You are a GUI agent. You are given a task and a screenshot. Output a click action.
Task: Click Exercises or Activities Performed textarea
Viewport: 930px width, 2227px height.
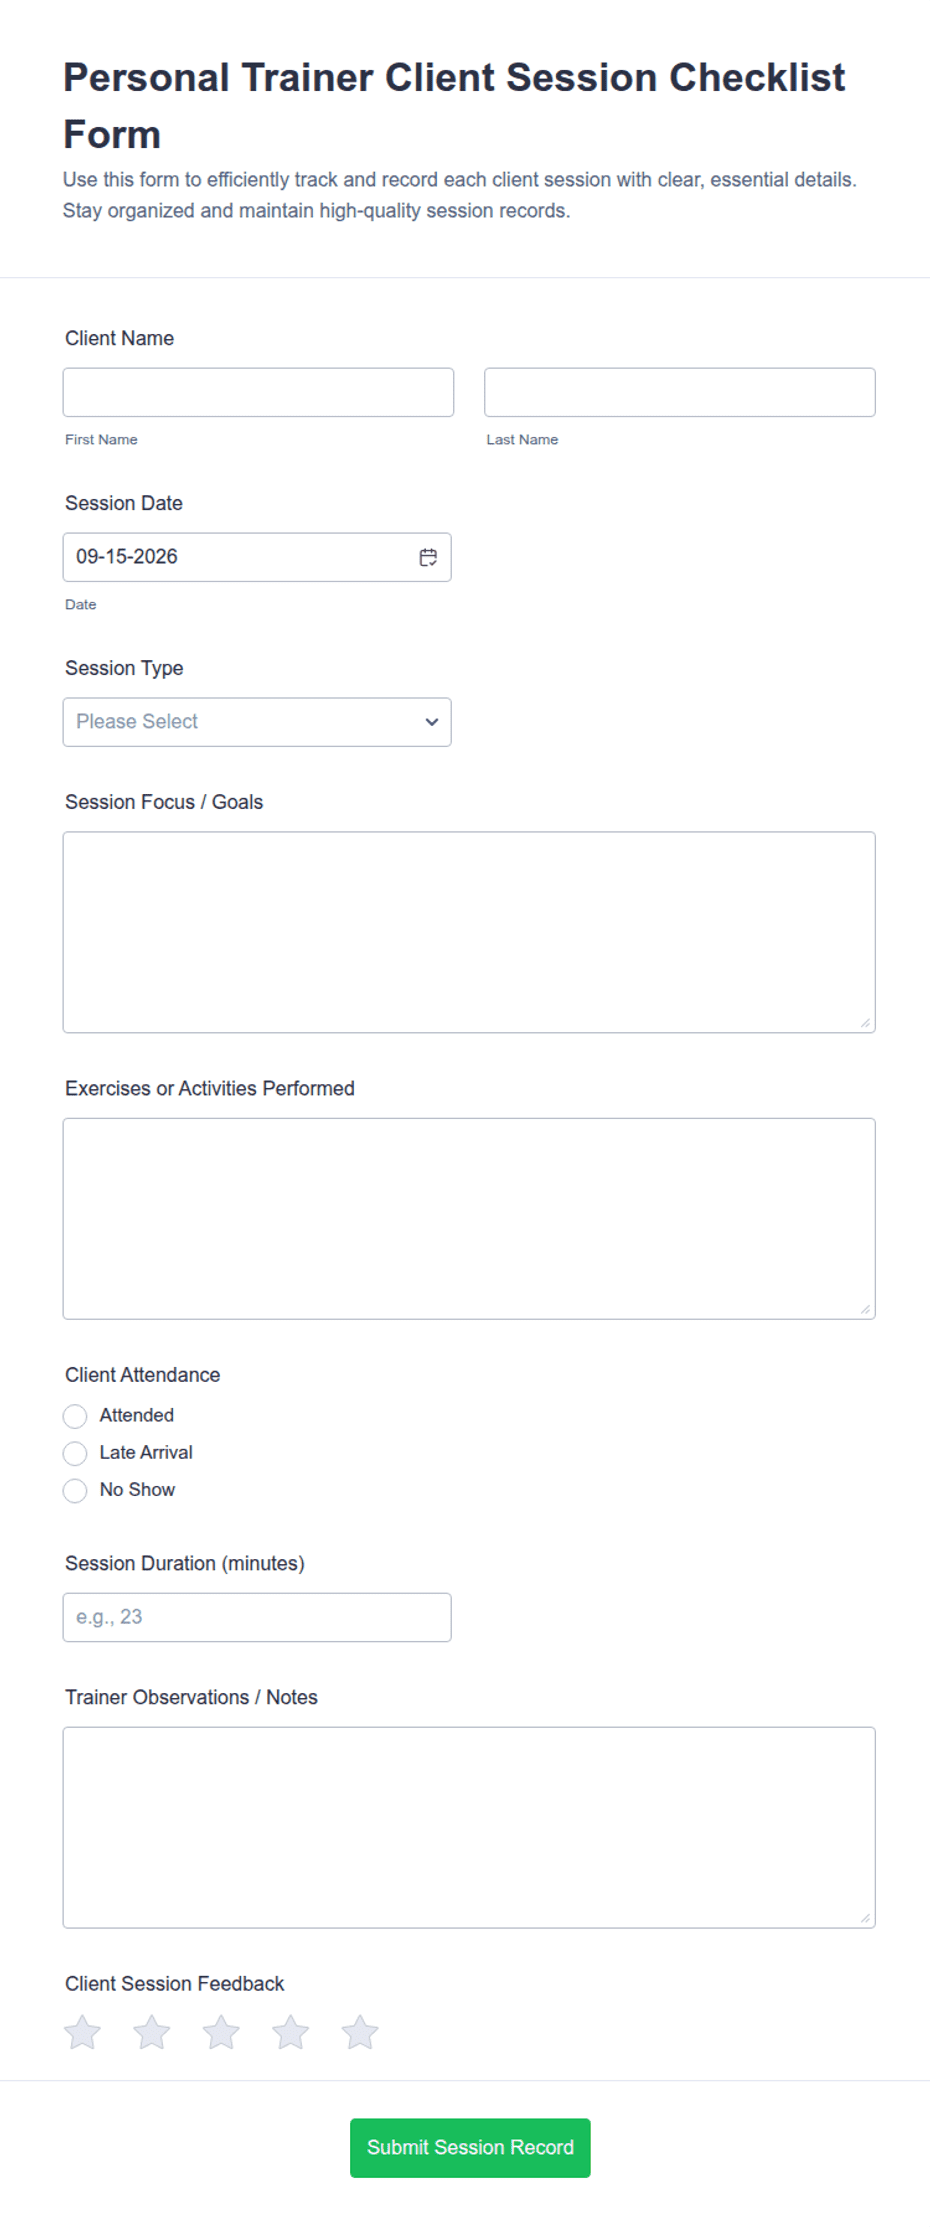[x=469, y=1218]
